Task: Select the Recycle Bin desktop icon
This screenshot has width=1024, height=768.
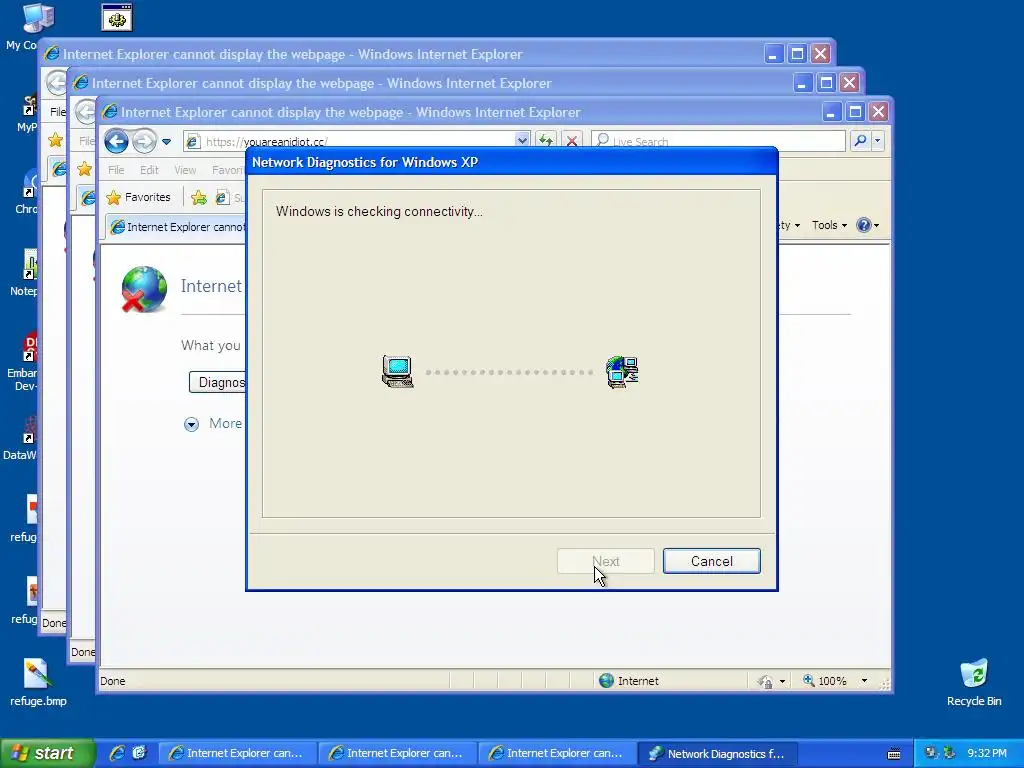Action: 974,682
